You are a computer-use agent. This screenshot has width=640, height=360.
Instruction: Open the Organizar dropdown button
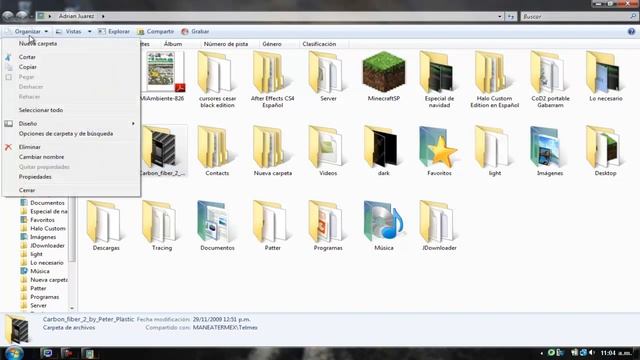pos(27,31)
